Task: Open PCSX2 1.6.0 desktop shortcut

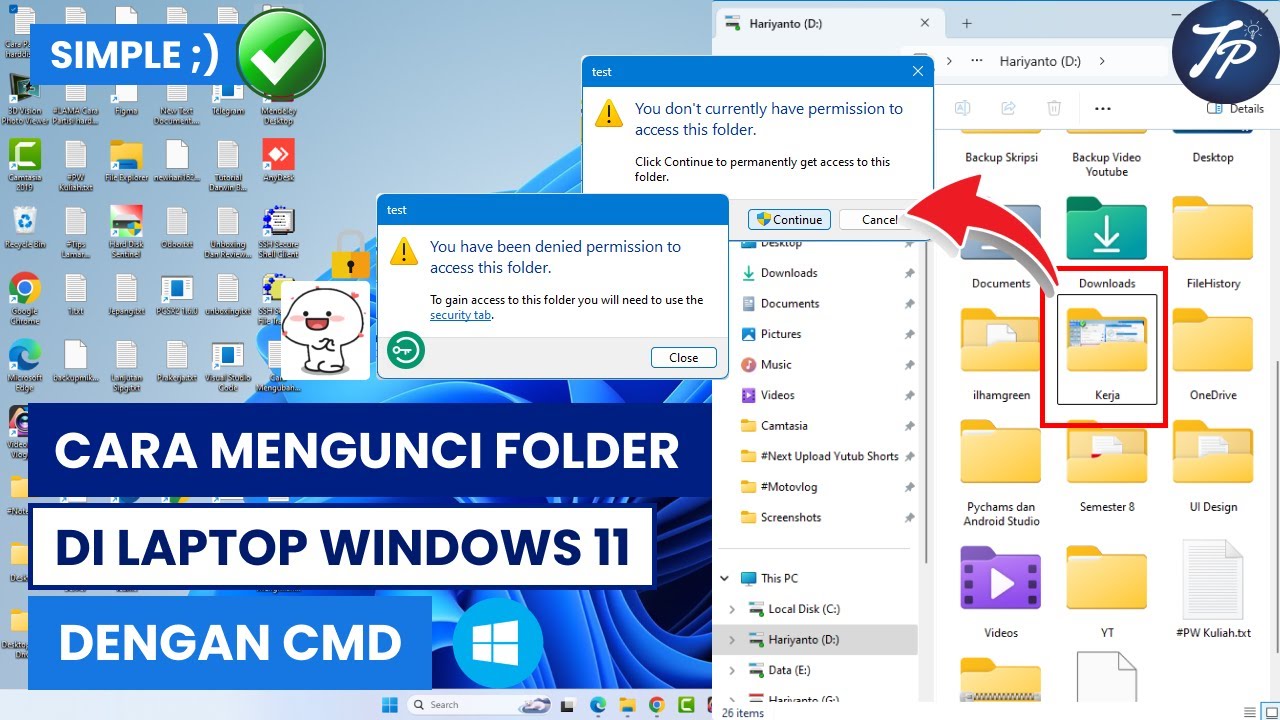Action: (176, 293)
